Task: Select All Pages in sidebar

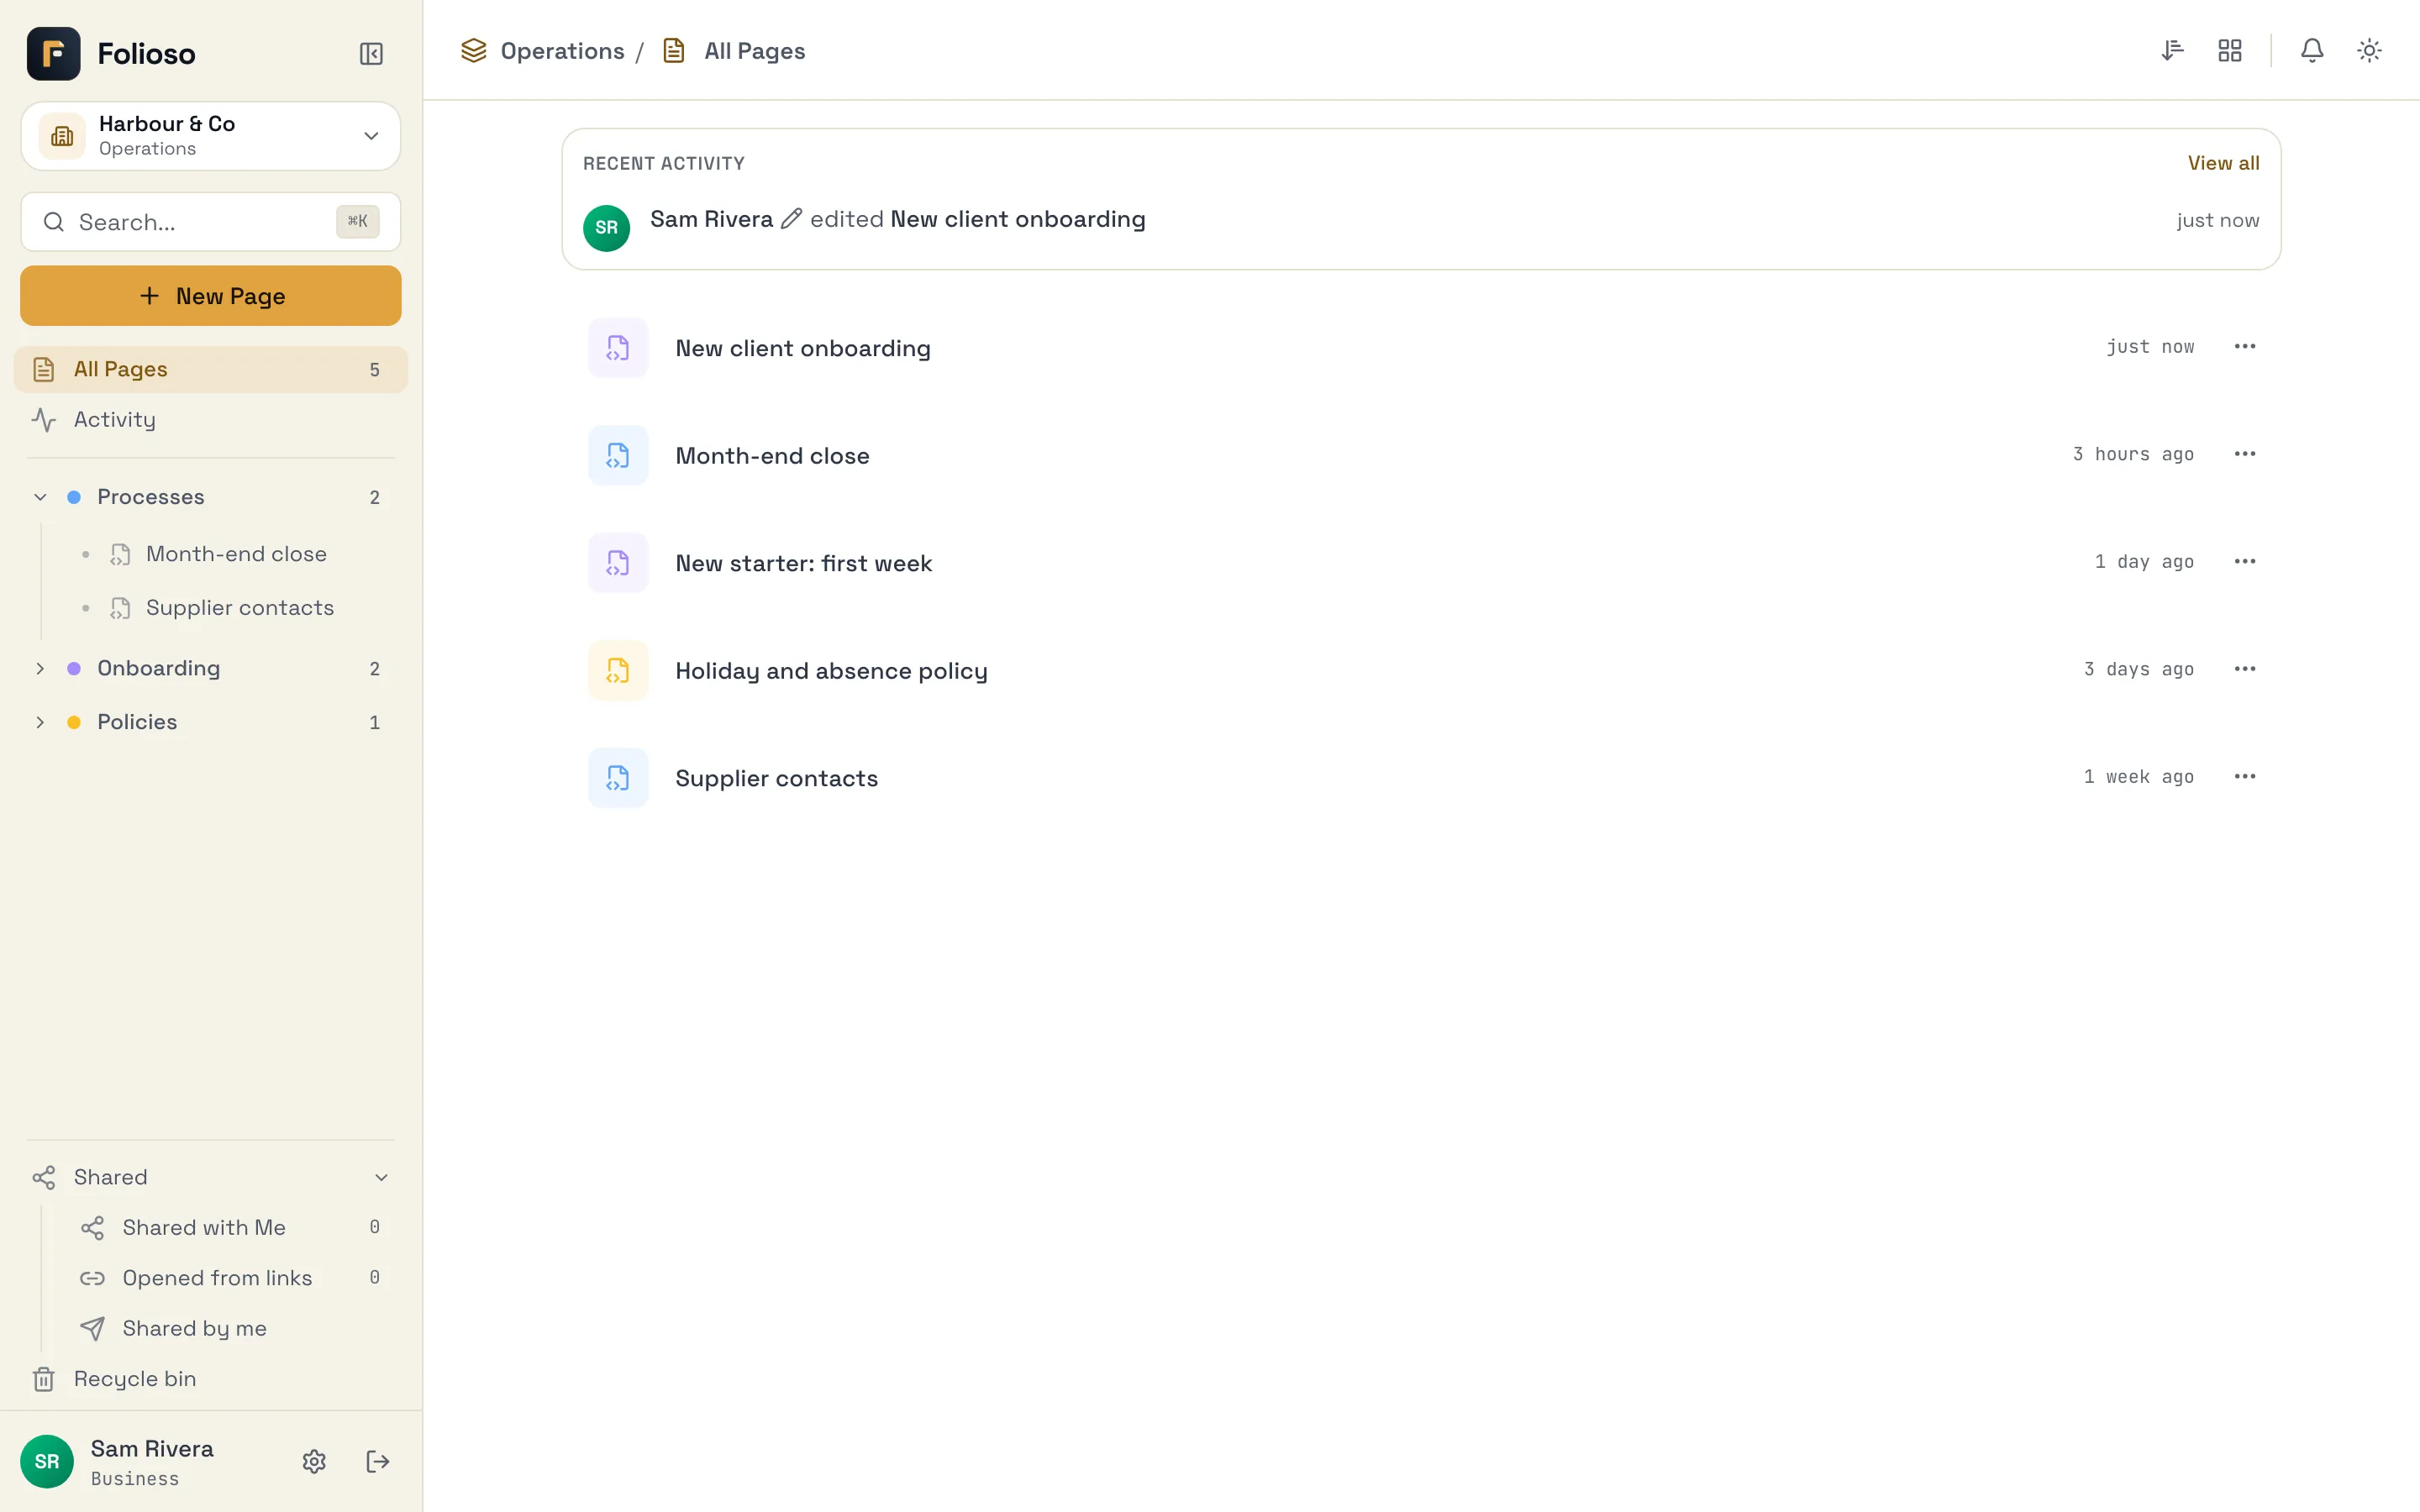Action: (x=210, y=370)
